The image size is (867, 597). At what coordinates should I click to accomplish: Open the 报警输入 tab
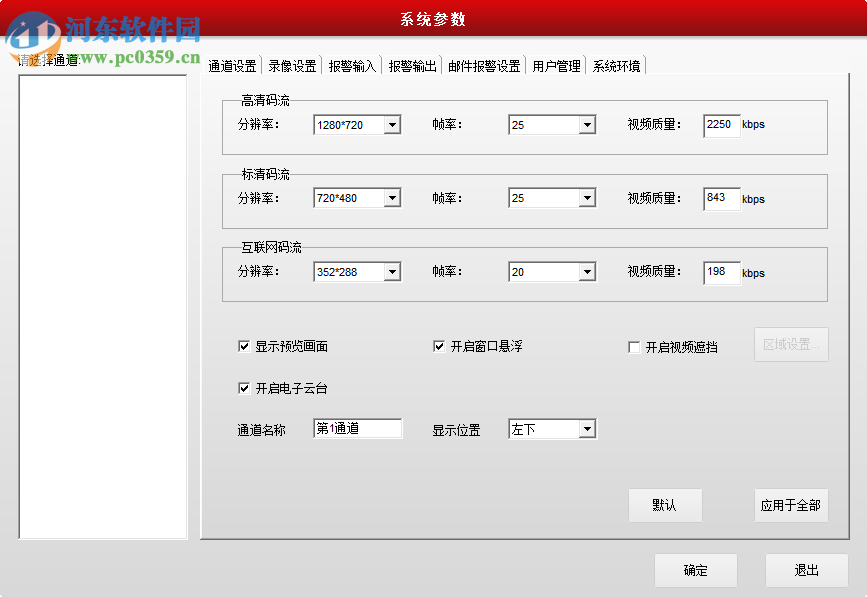point(352,64)
